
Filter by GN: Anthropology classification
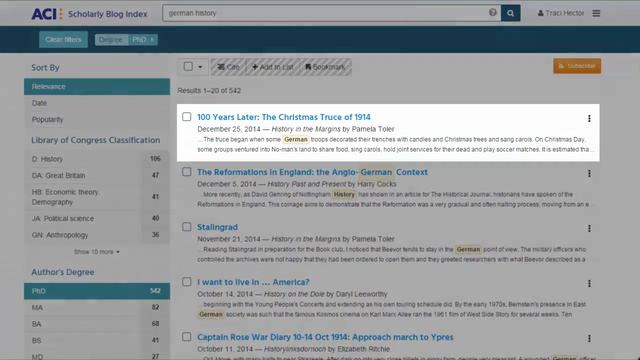click(97, 235)
